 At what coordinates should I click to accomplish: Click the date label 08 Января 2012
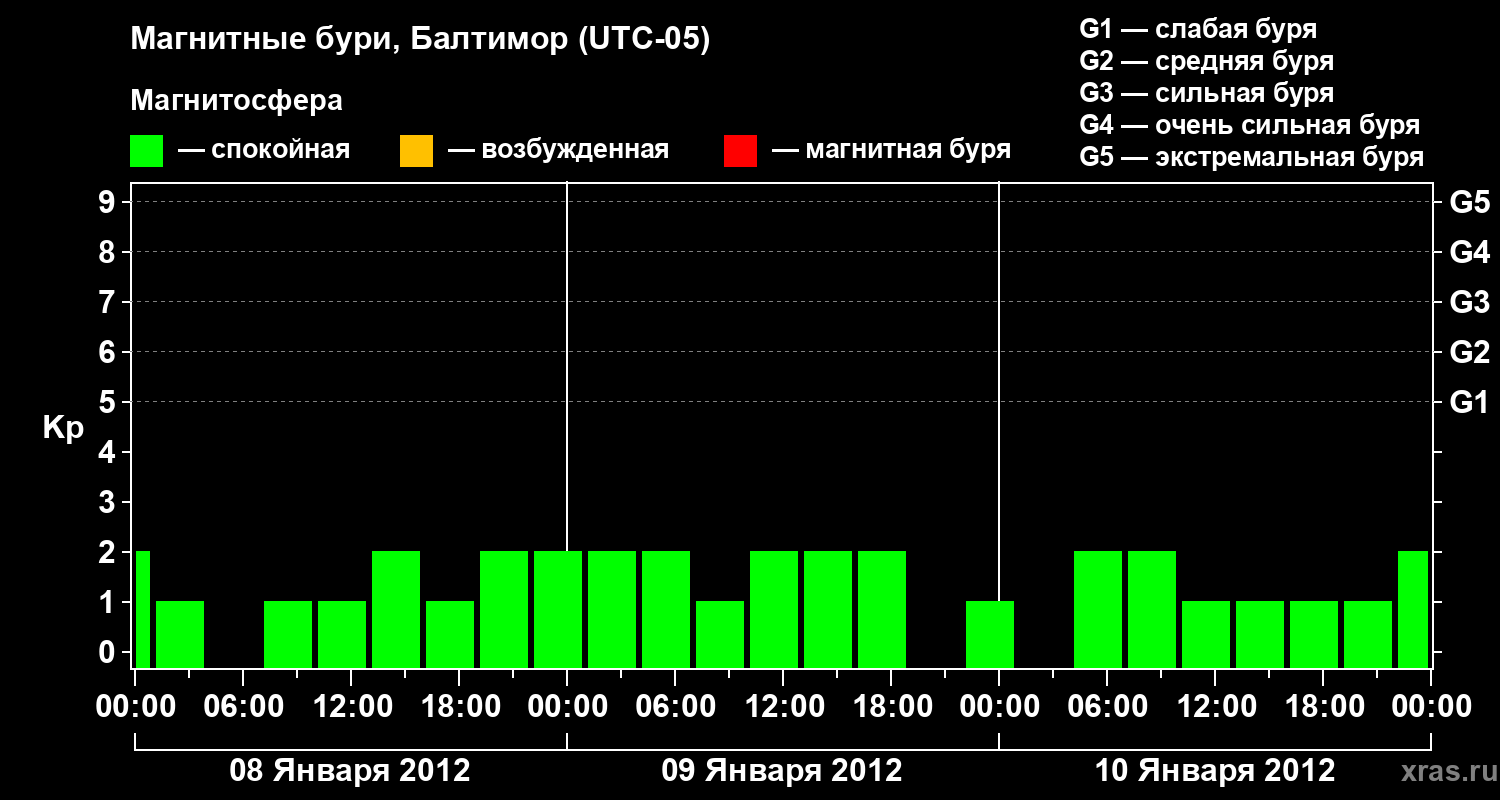[x=350, y=771]
